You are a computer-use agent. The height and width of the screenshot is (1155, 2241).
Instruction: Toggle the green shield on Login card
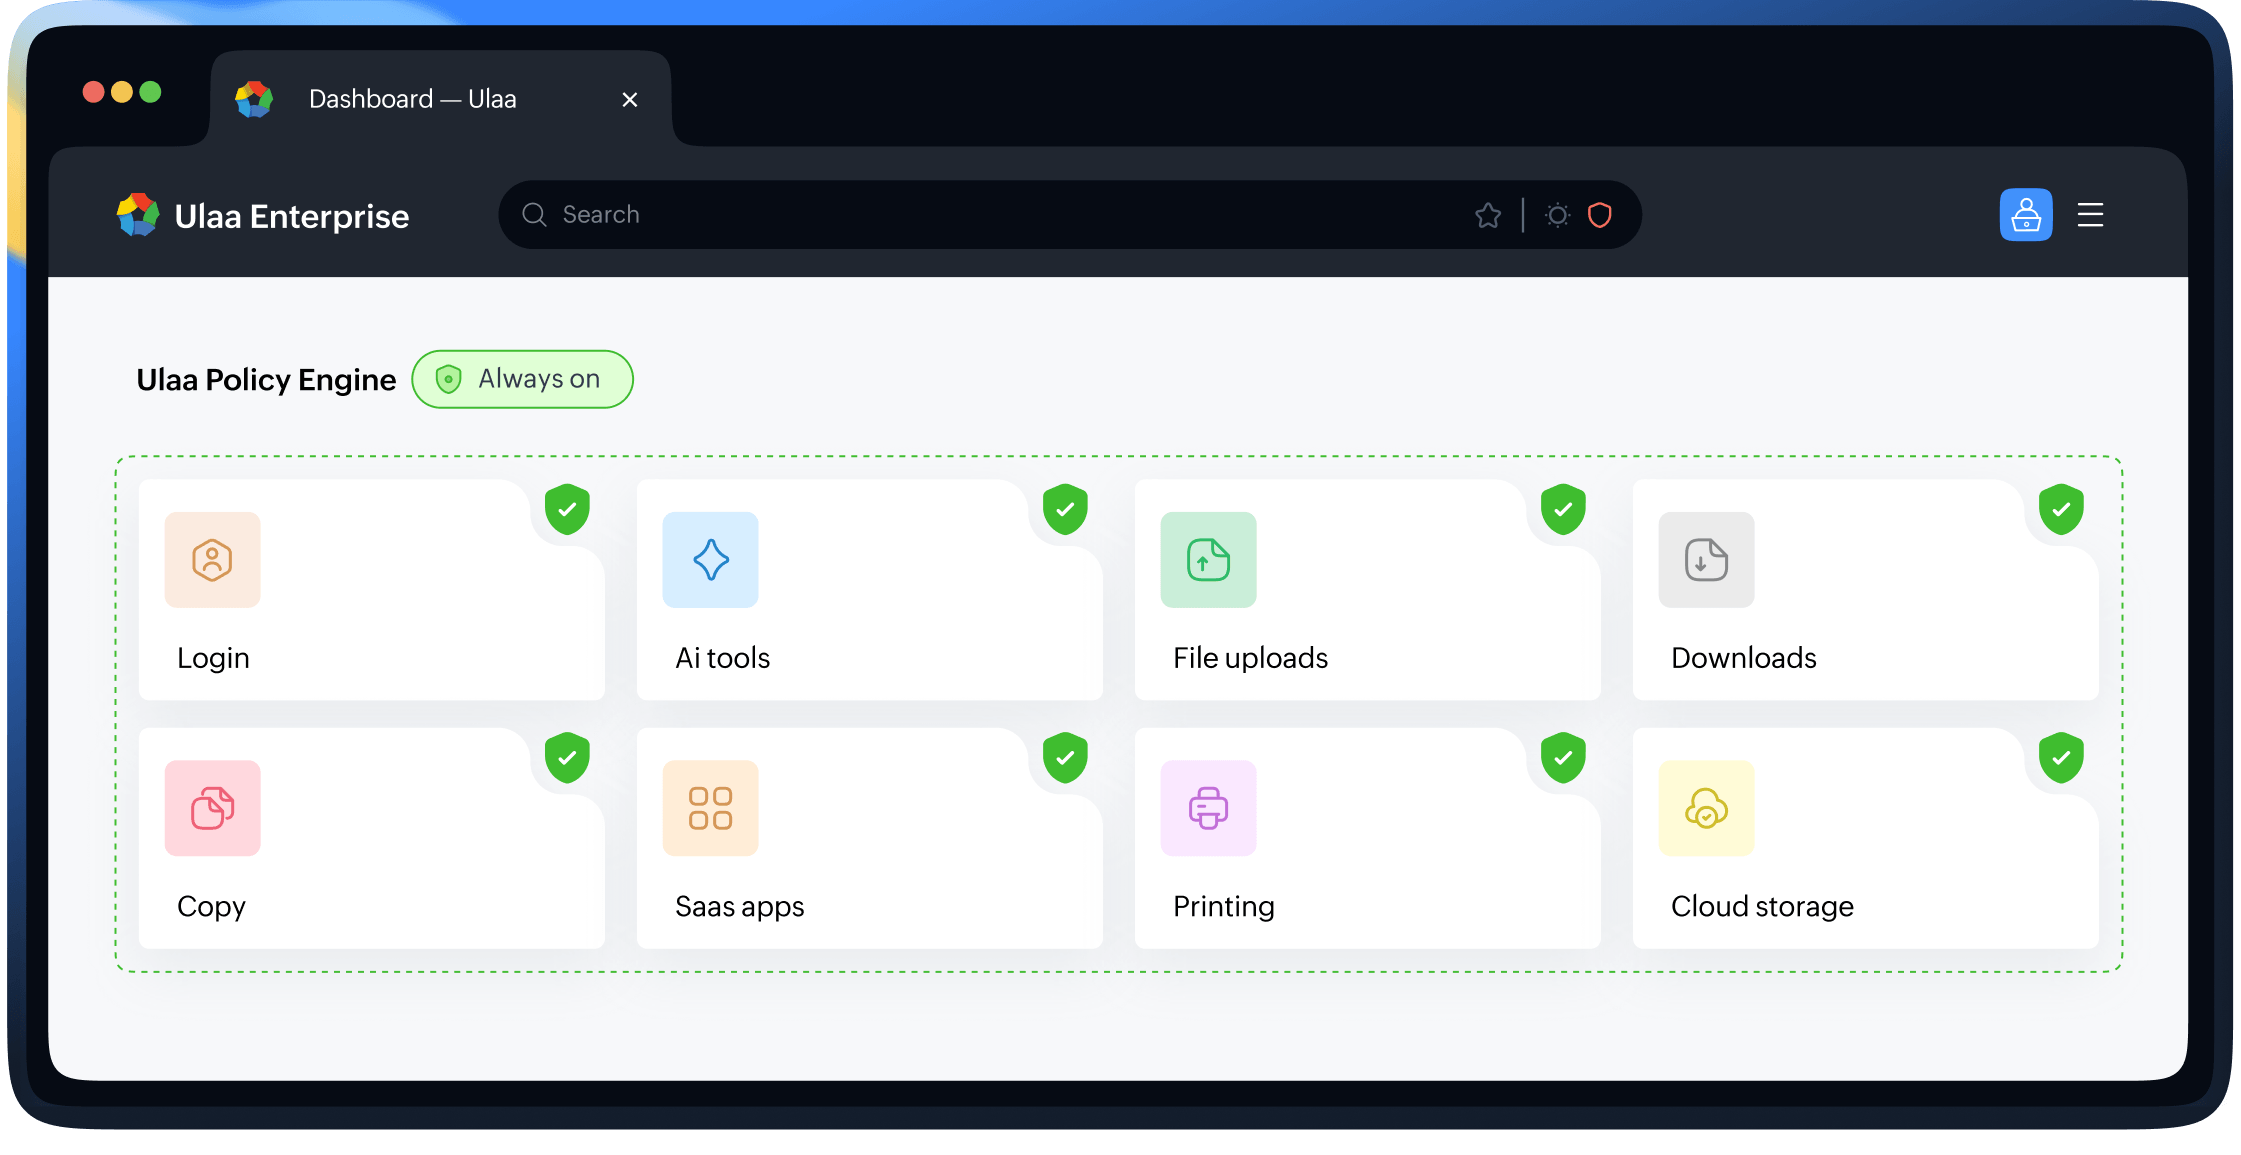[567, 509]
